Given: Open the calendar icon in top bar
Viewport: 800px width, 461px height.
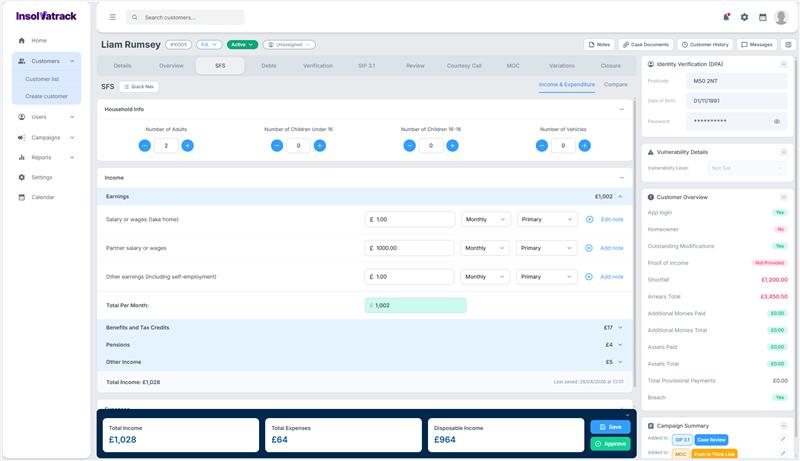Looking at the screenshot, I should click(762, 17).
